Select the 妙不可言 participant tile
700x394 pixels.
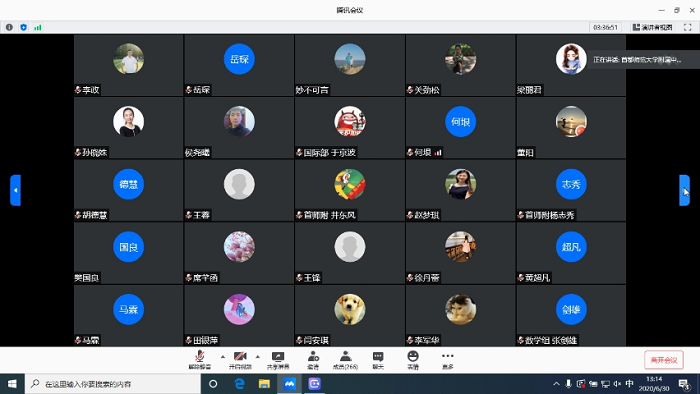tap(350, 65)
